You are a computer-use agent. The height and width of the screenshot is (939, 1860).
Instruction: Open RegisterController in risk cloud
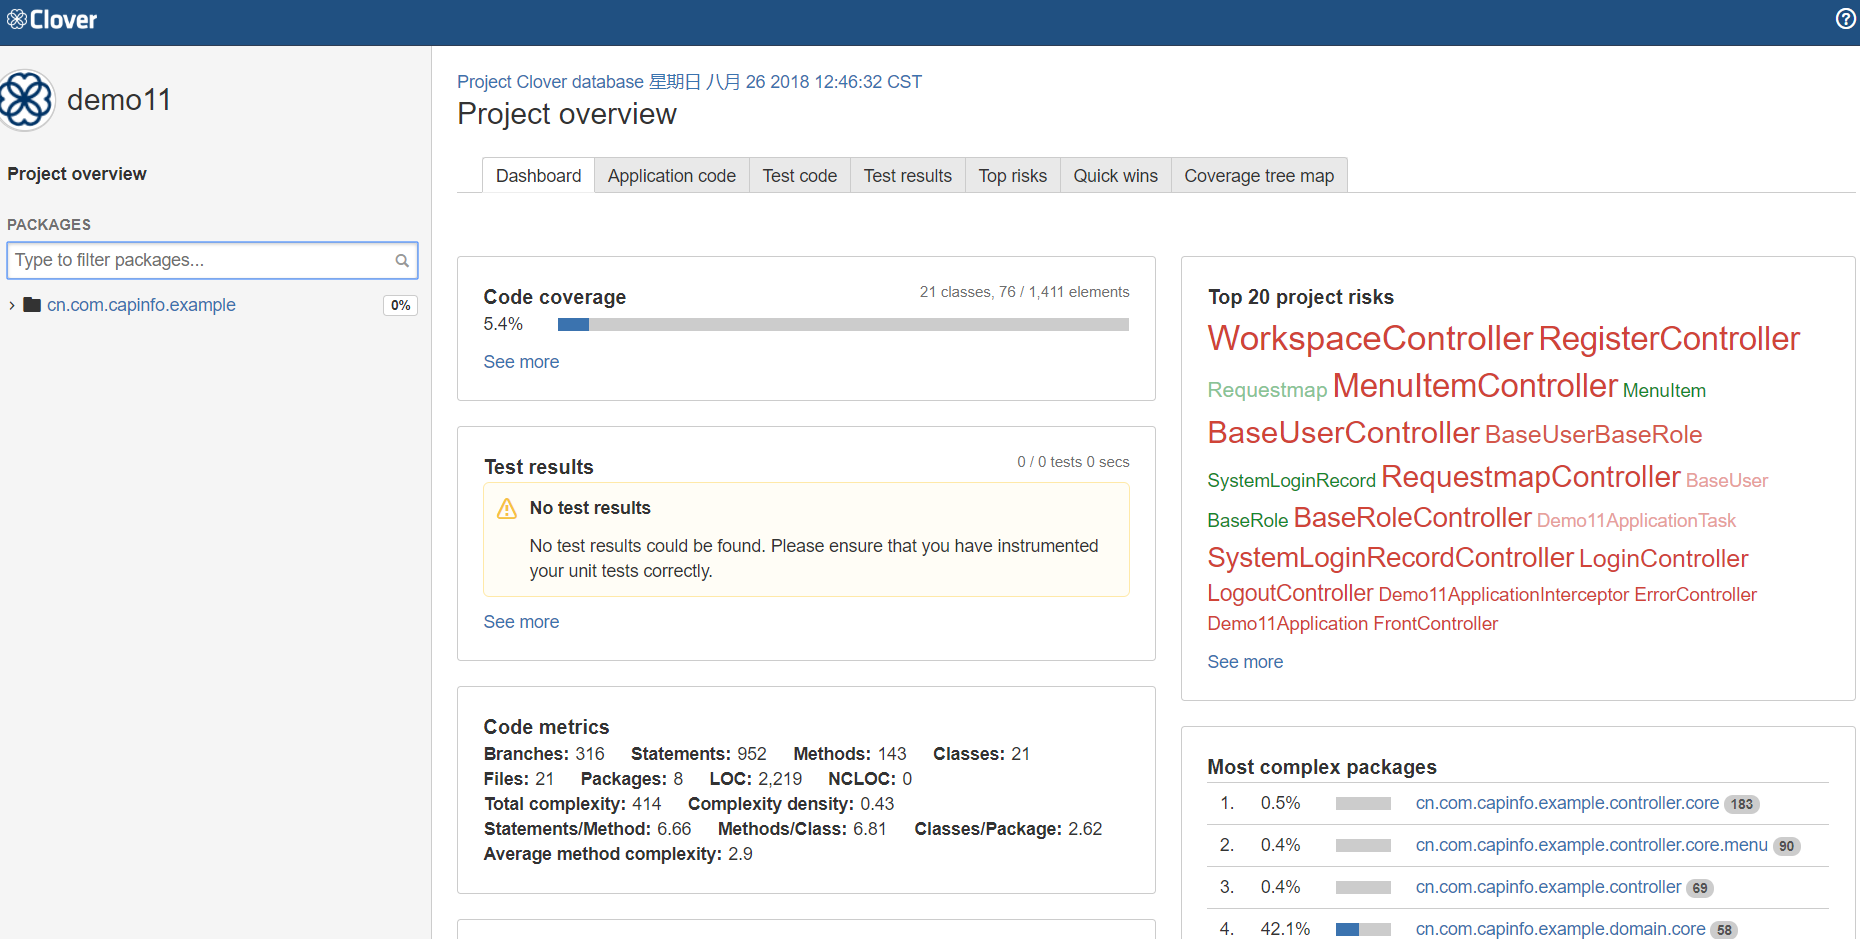(x=1669, y=339)
